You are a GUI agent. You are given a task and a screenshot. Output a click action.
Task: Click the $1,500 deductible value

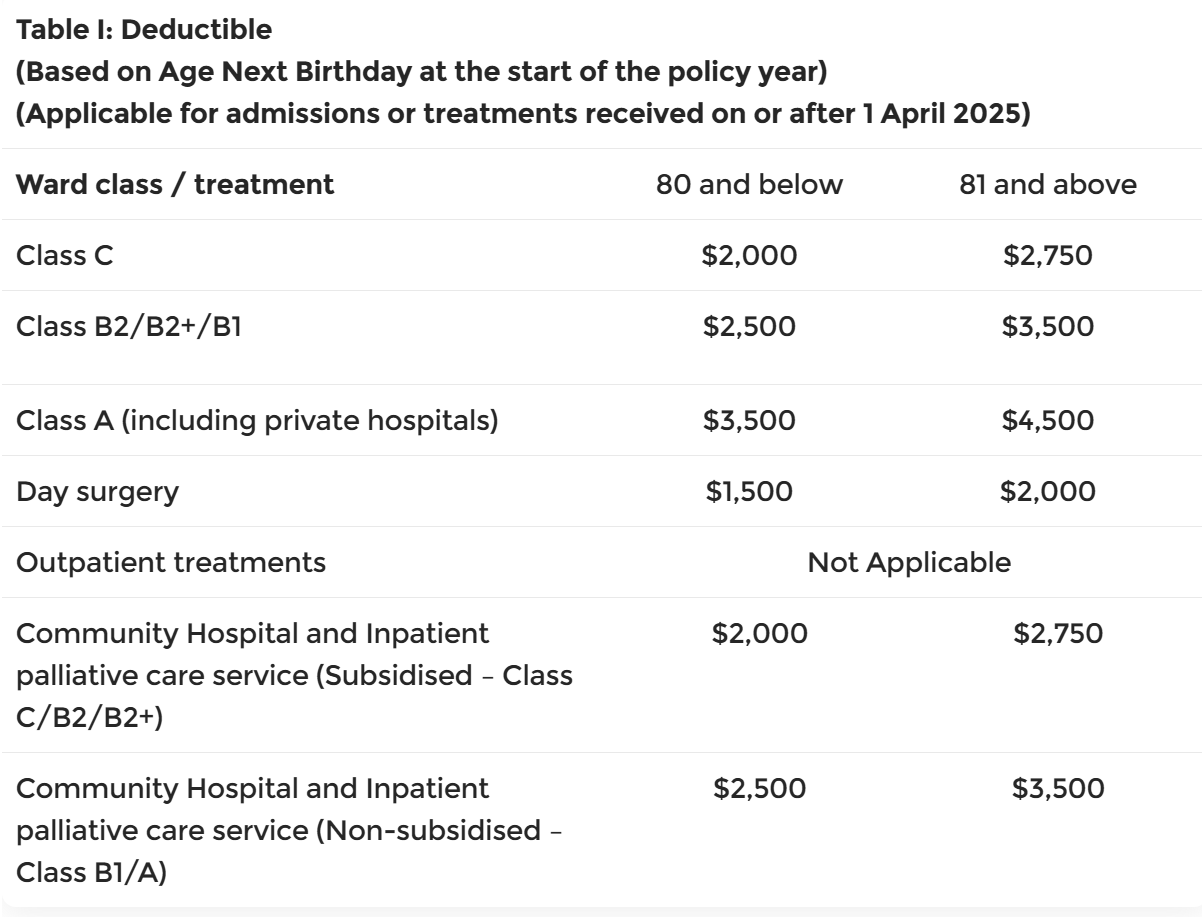pyautogui.click(x=749, y=491)
